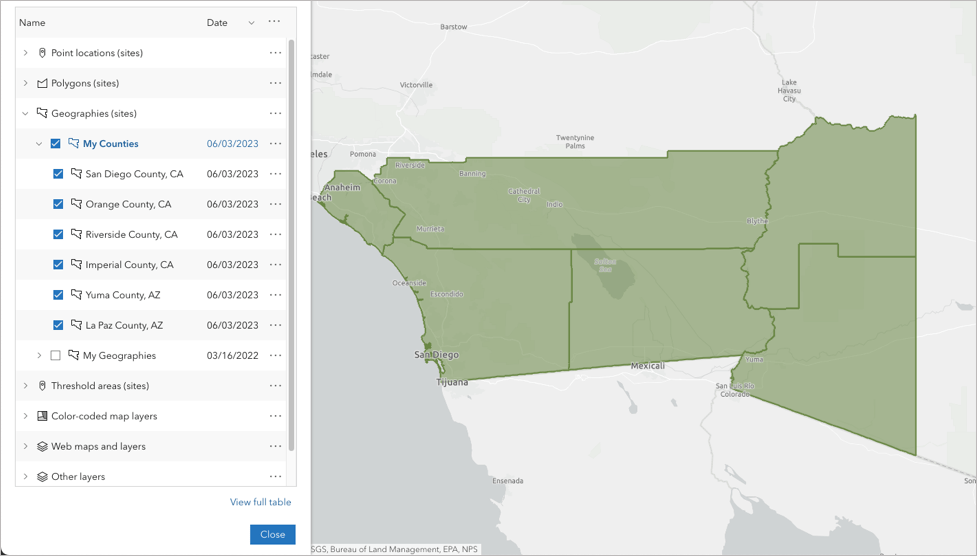Click the Close button
Image resolution: width=977 pixels, height=556 pixels.
click(273, 534)
